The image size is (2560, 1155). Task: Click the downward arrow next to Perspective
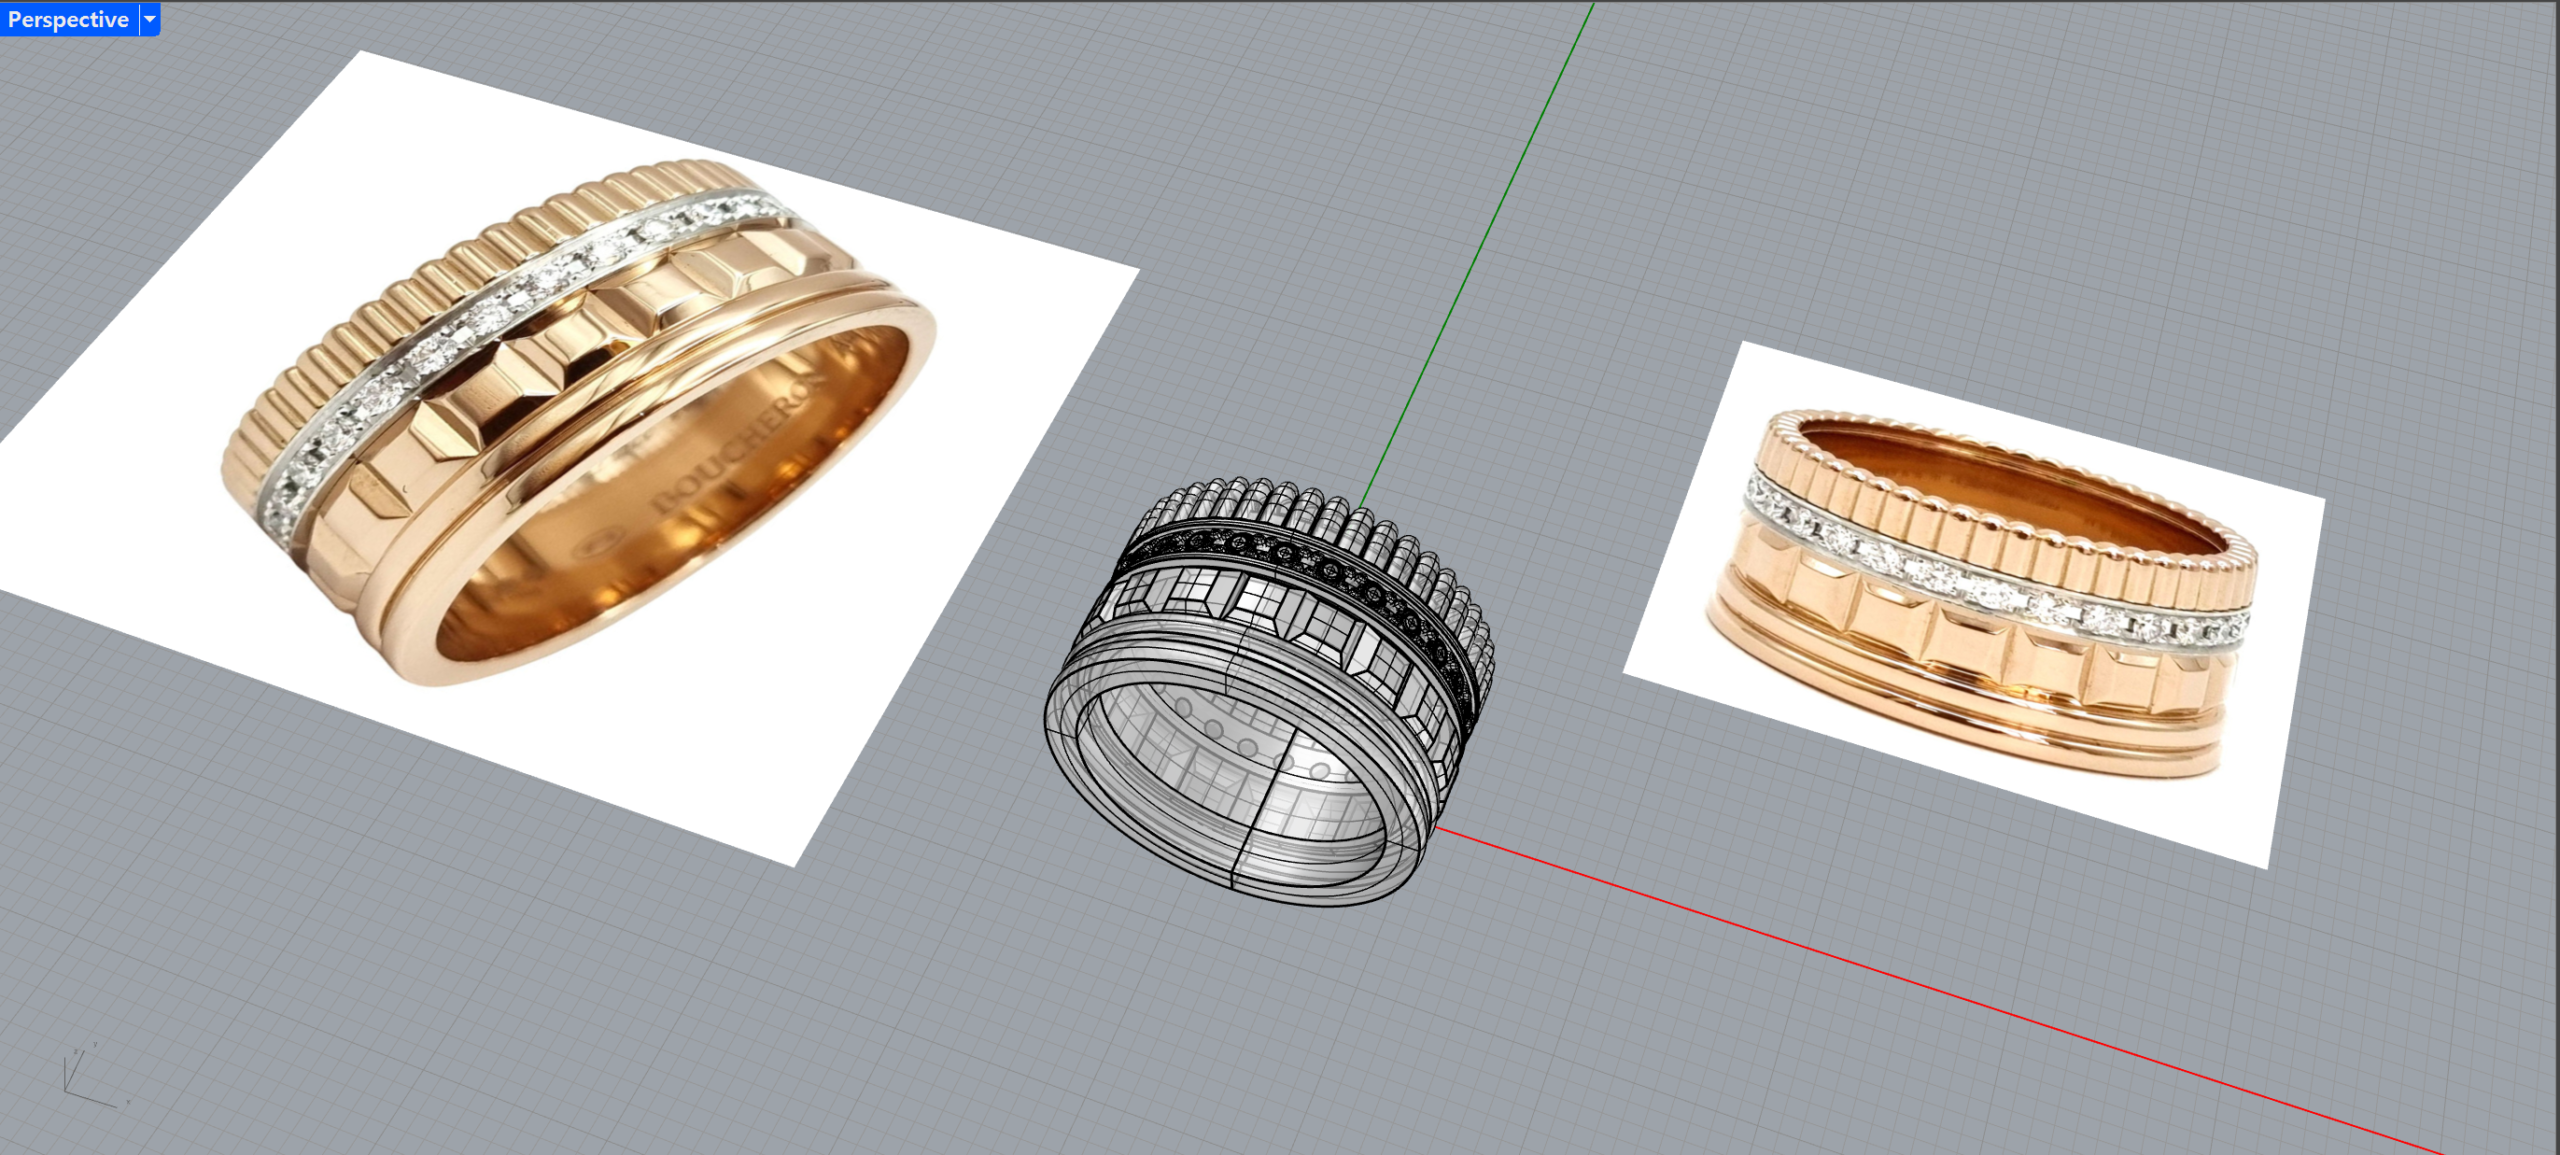(148, 18)
